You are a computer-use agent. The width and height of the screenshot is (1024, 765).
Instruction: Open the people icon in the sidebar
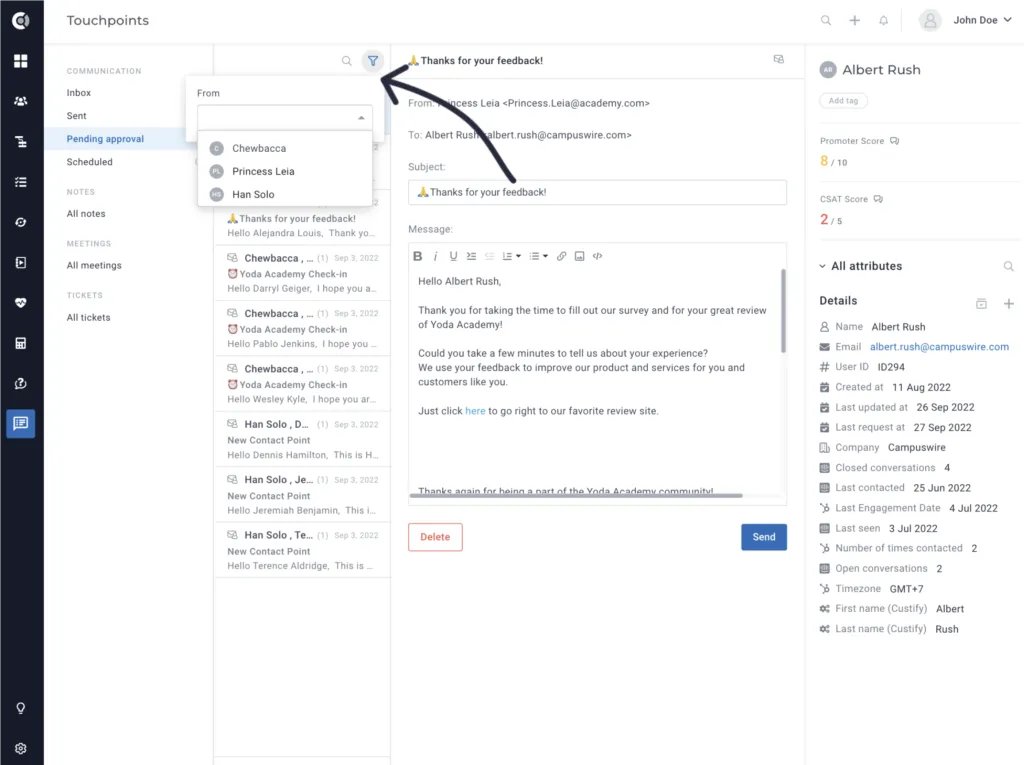tap(21, 101)
